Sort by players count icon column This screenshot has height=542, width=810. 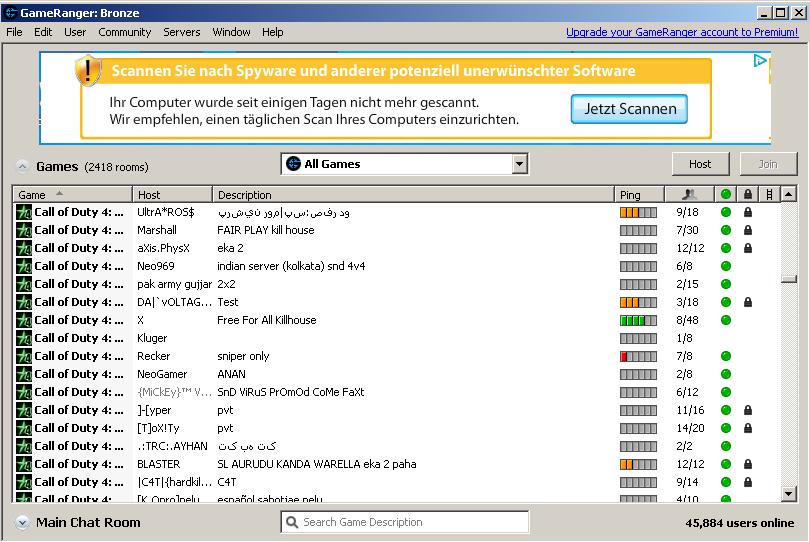(689, 195)
